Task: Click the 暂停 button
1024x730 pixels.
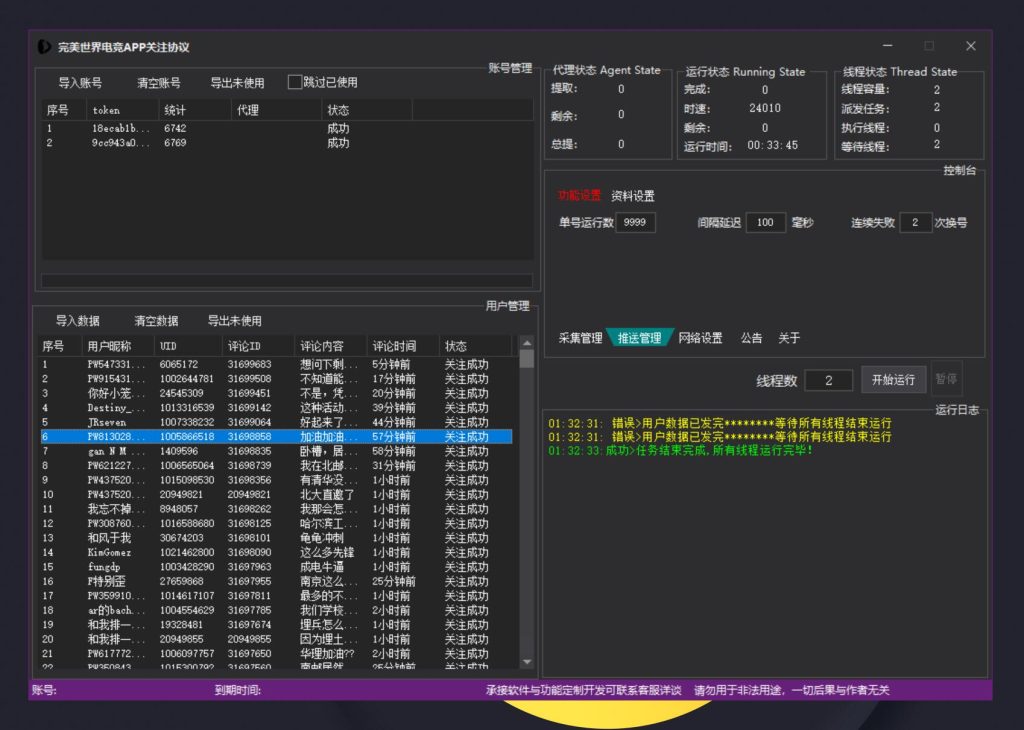Action: point(946,380)
